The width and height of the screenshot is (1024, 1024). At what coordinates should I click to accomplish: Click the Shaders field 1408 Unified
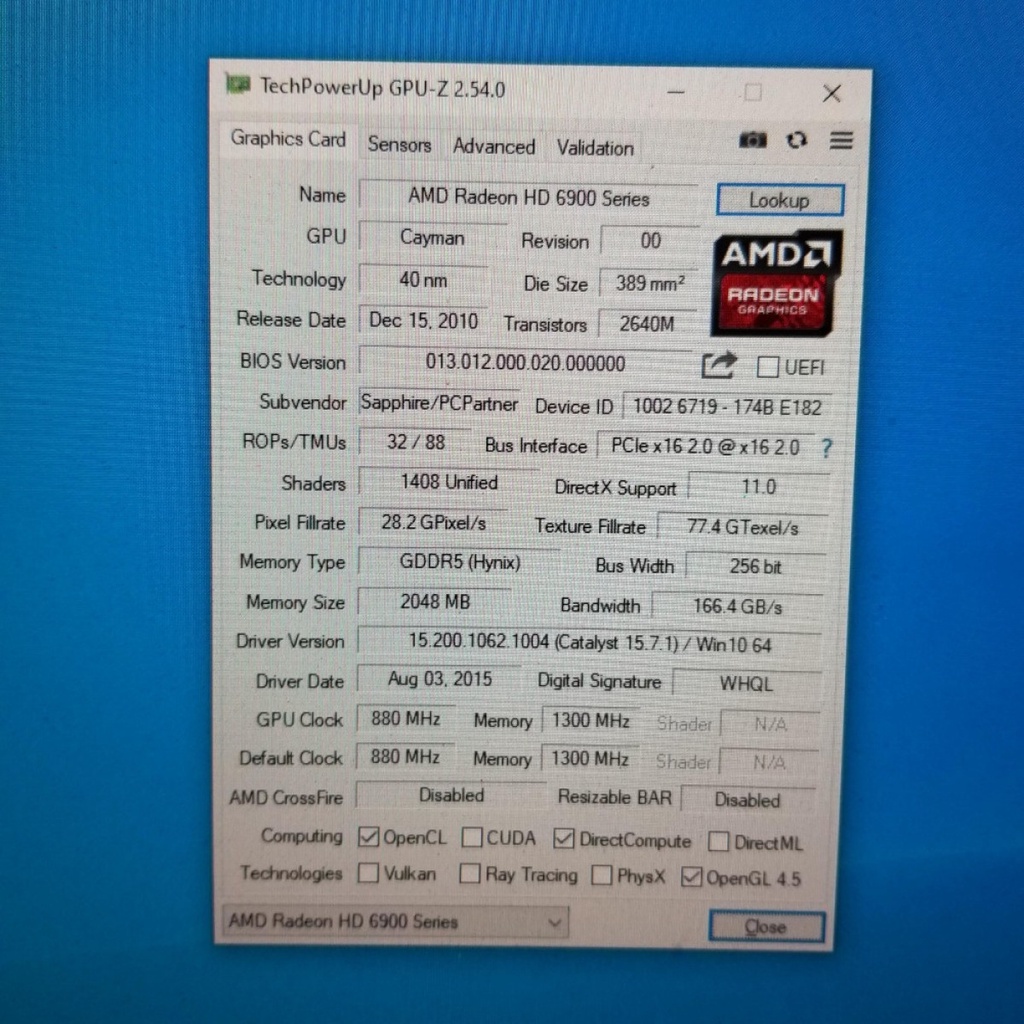click(449, 483)
